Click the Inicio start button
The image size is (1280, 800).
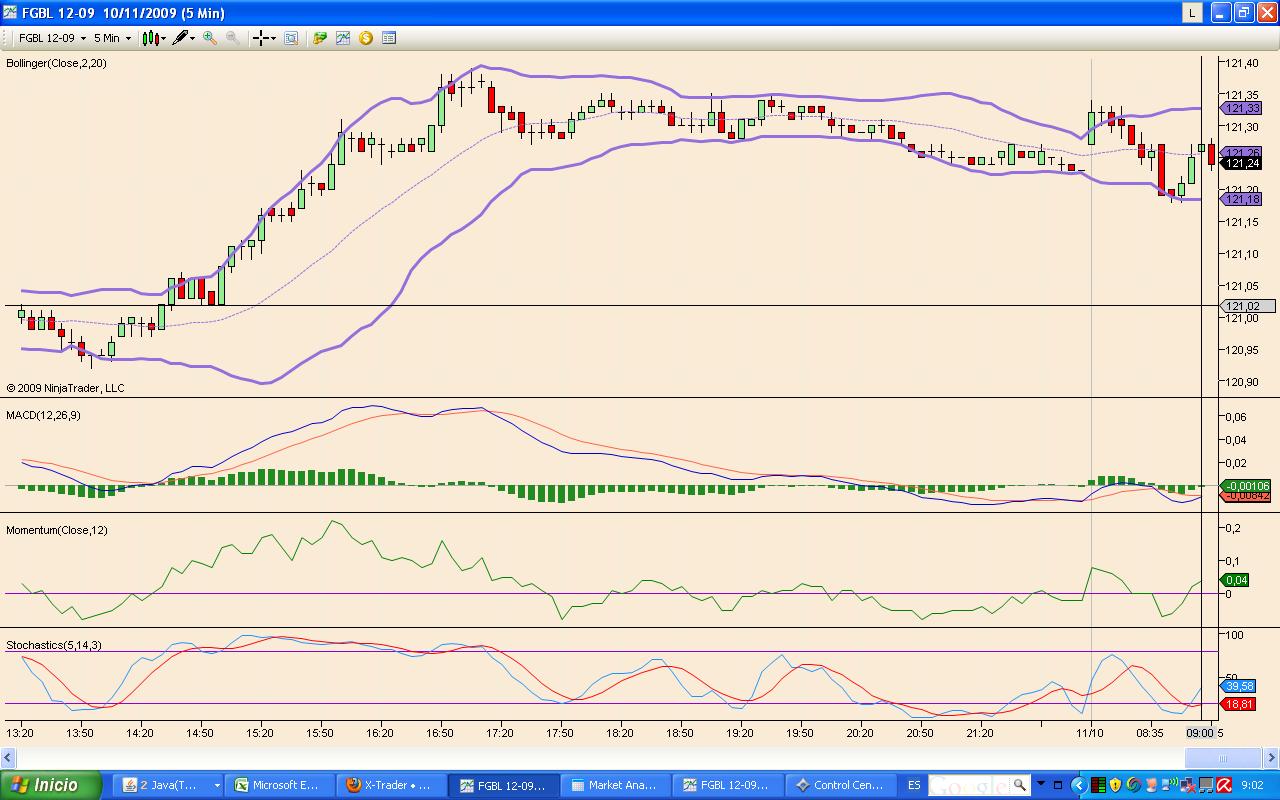52,785
